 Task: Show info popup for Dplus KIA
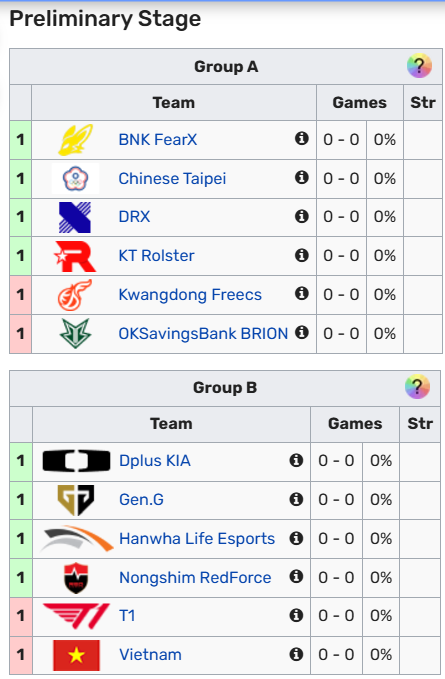[296, 460]
